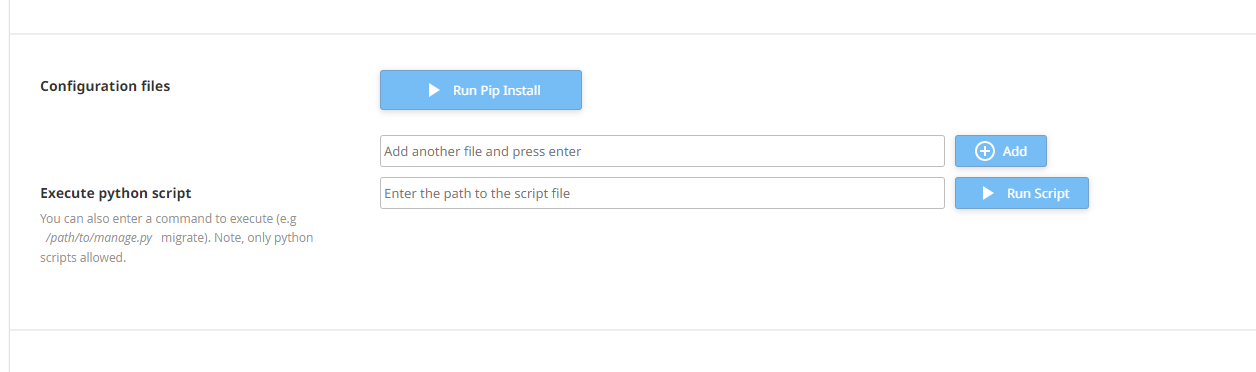Click the 'Add' label text on blue button
This screenshot has width=1256, height=372.
click(x=1015, y=151)
